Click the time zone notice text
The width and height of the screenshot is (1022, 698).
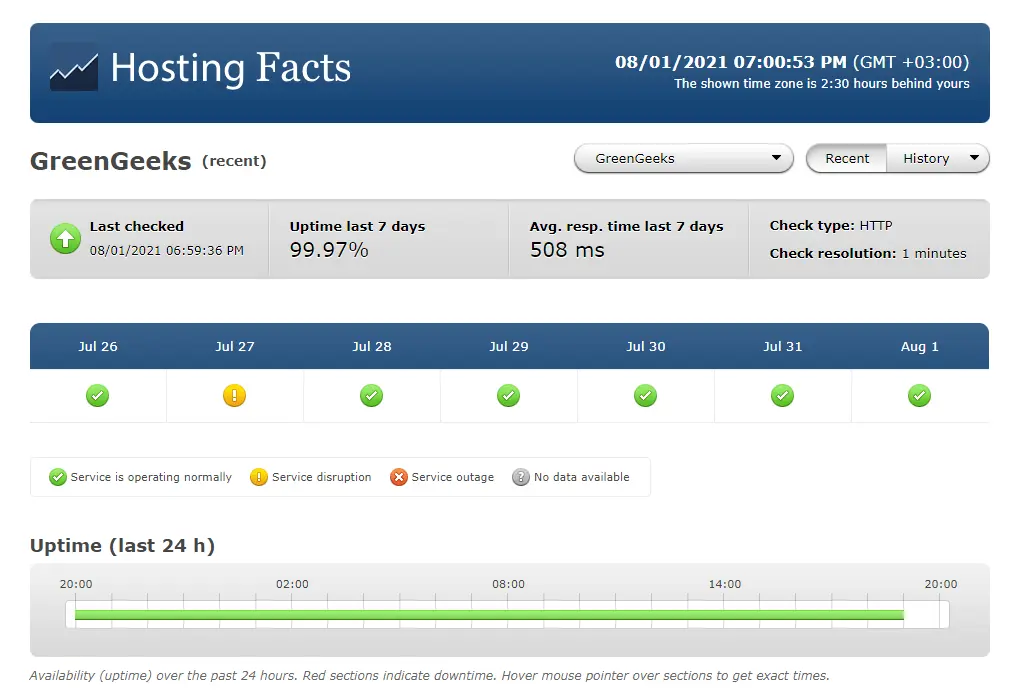point(822,83)
